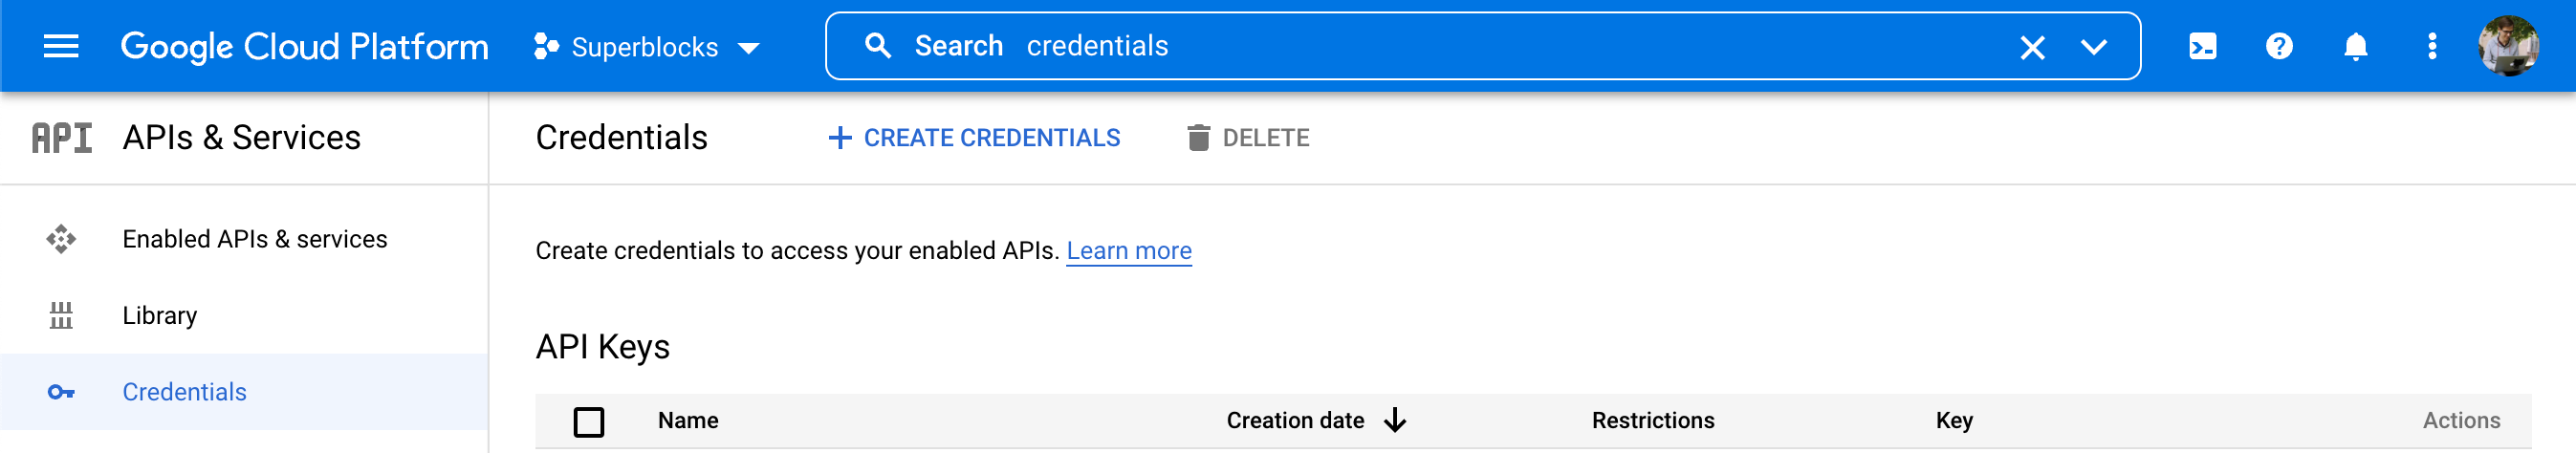2576x453 pixels.
Task: Click the Credentials key icon in sidebar
Action: [x=61, y=392]
